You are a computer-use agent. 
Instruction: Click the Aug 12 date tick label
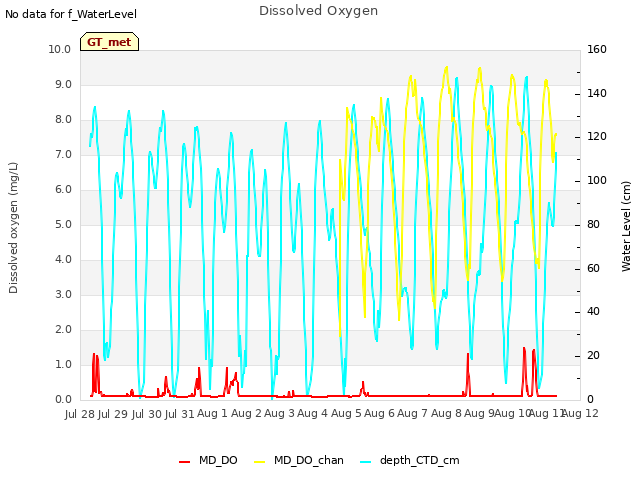coord(580,413)
